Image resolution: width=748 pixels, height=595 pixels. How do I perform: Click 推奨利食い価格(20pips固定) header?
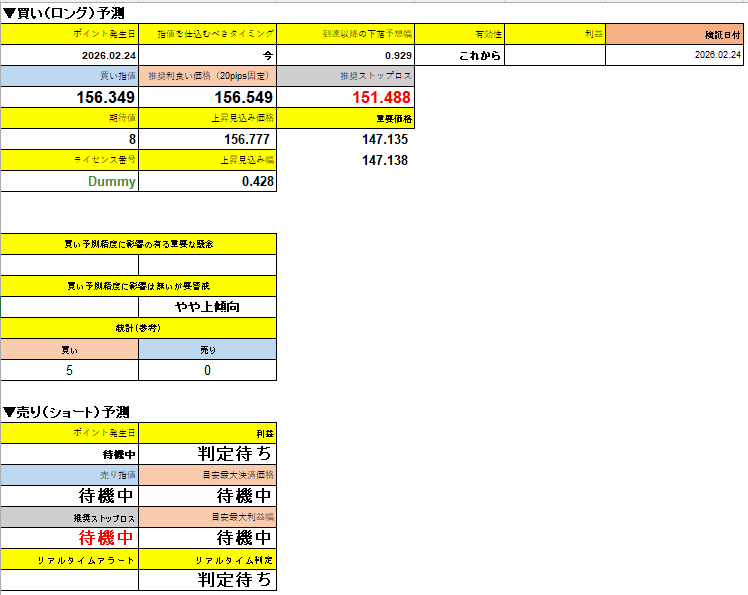click(208, 76)
